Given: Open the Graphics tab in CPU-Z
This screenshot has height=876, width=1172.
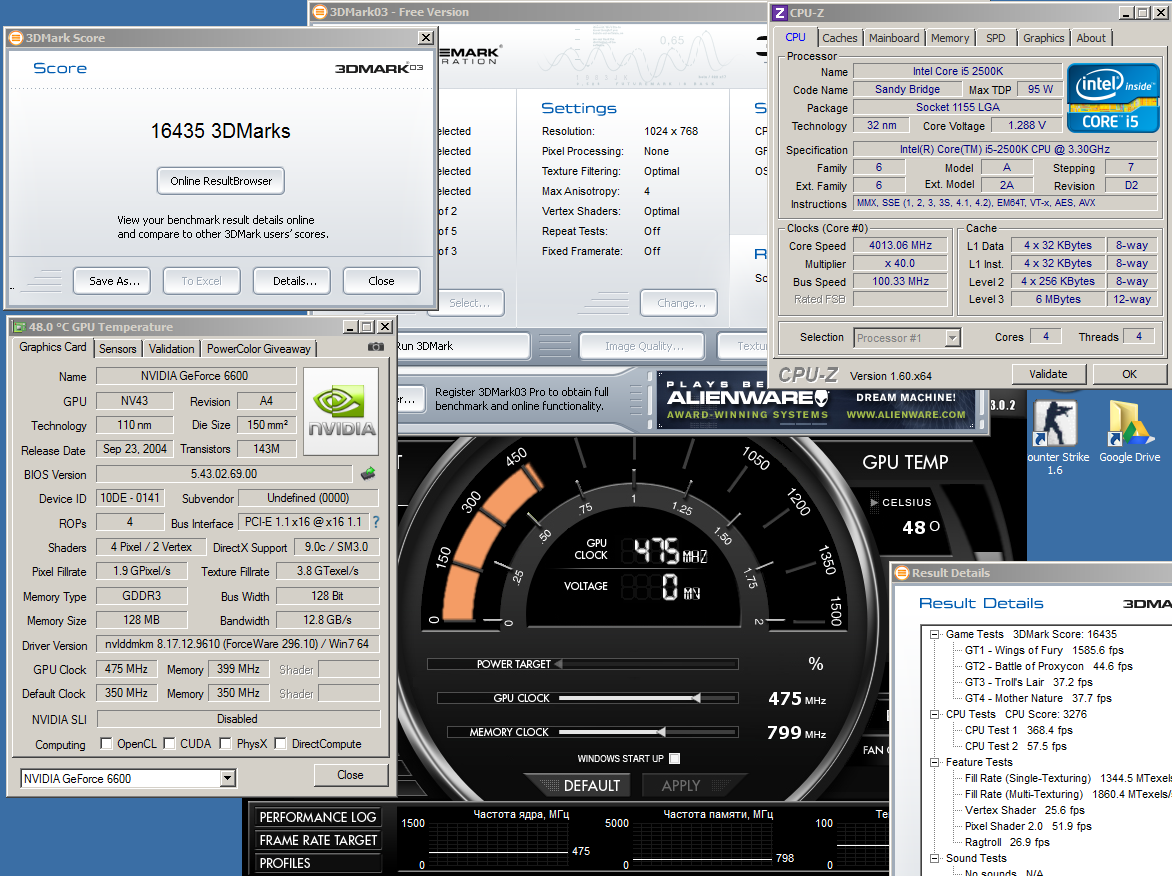Looking at the screenshot, I should click(1043, 38).
